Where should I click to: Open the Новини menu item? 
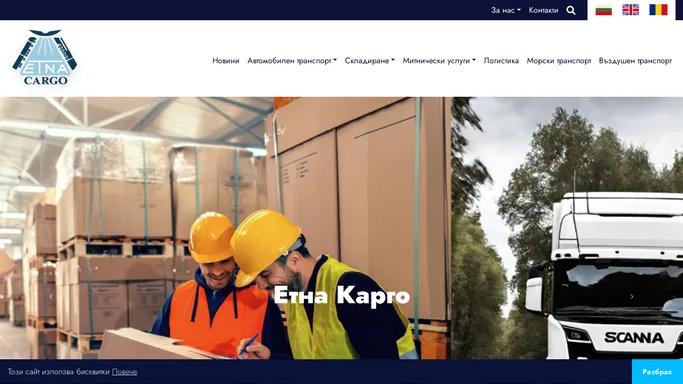[226, 61]
